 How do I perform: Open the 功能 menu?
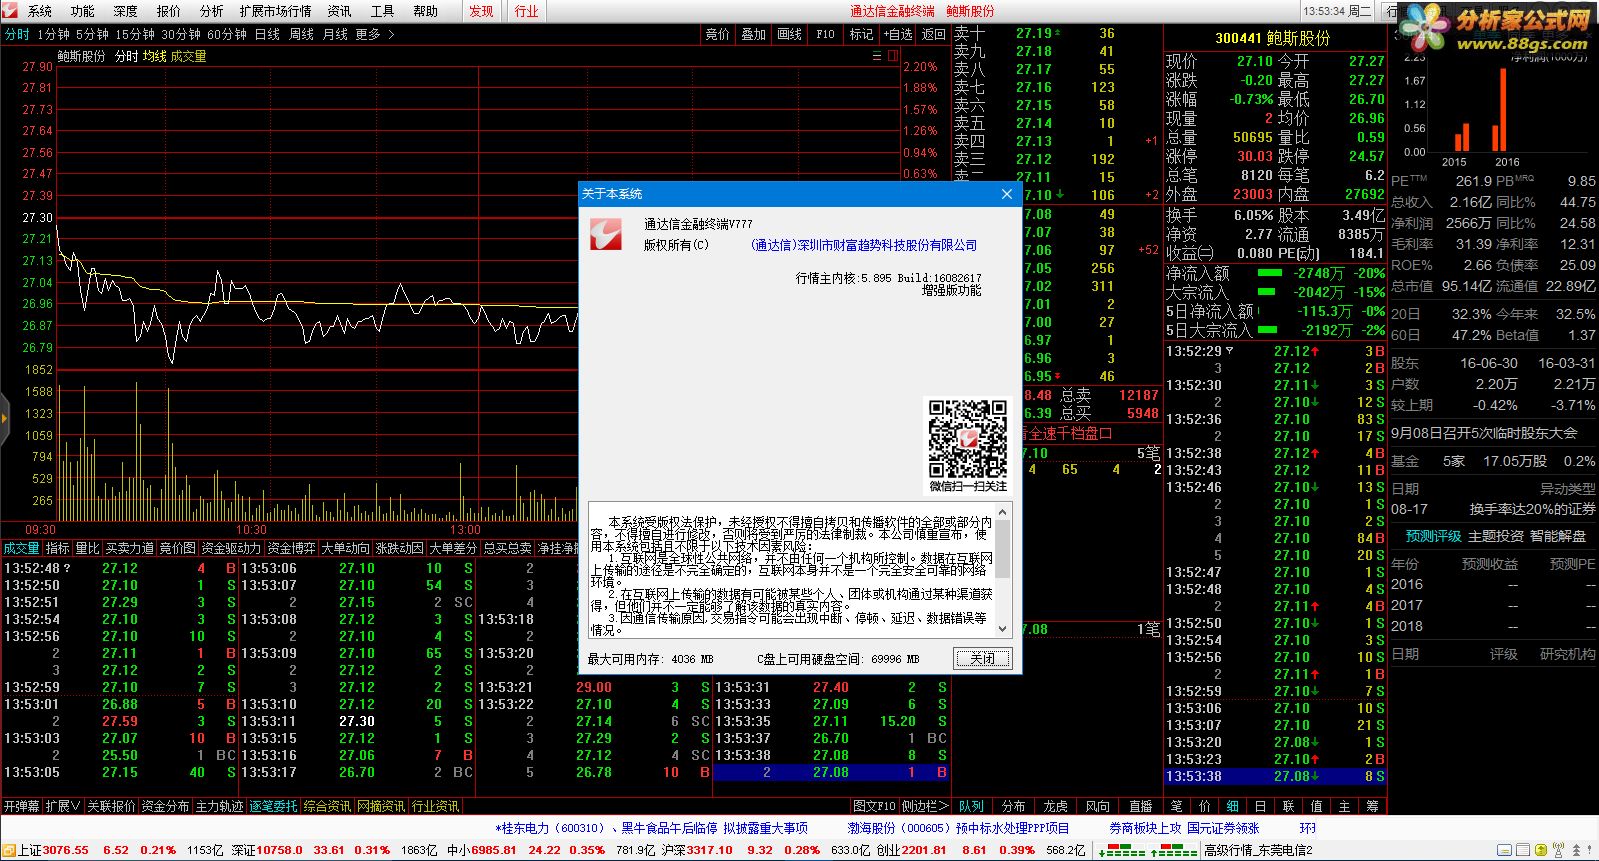point(82,11)
